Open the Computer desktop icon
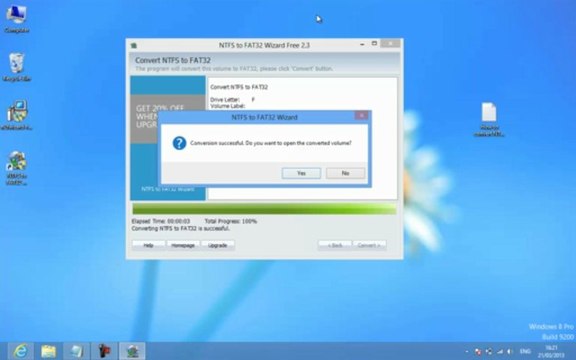The height and width of the screenshot is (360, 576). [17, 19]
